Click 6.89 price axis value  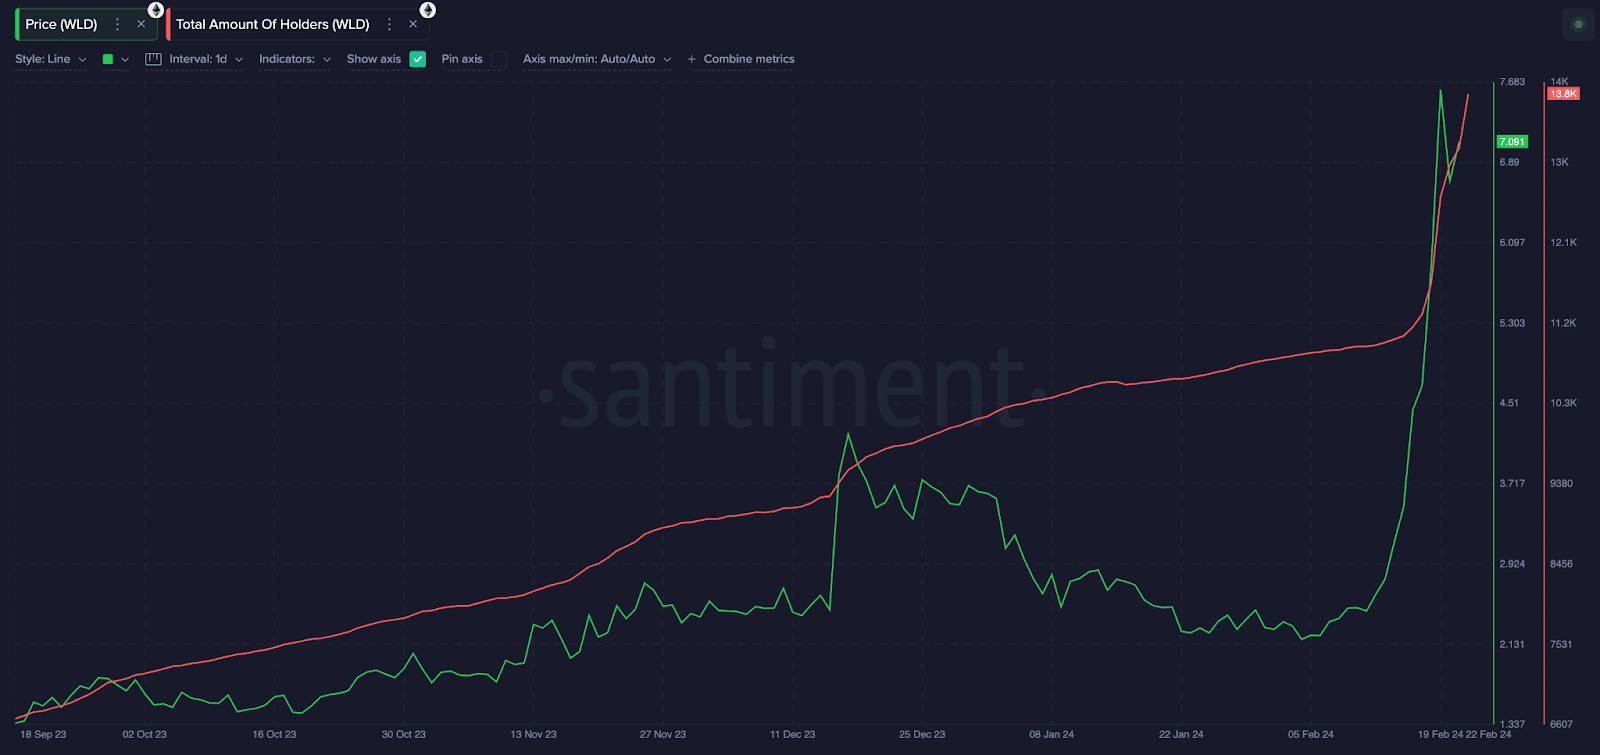(1509, 162)
